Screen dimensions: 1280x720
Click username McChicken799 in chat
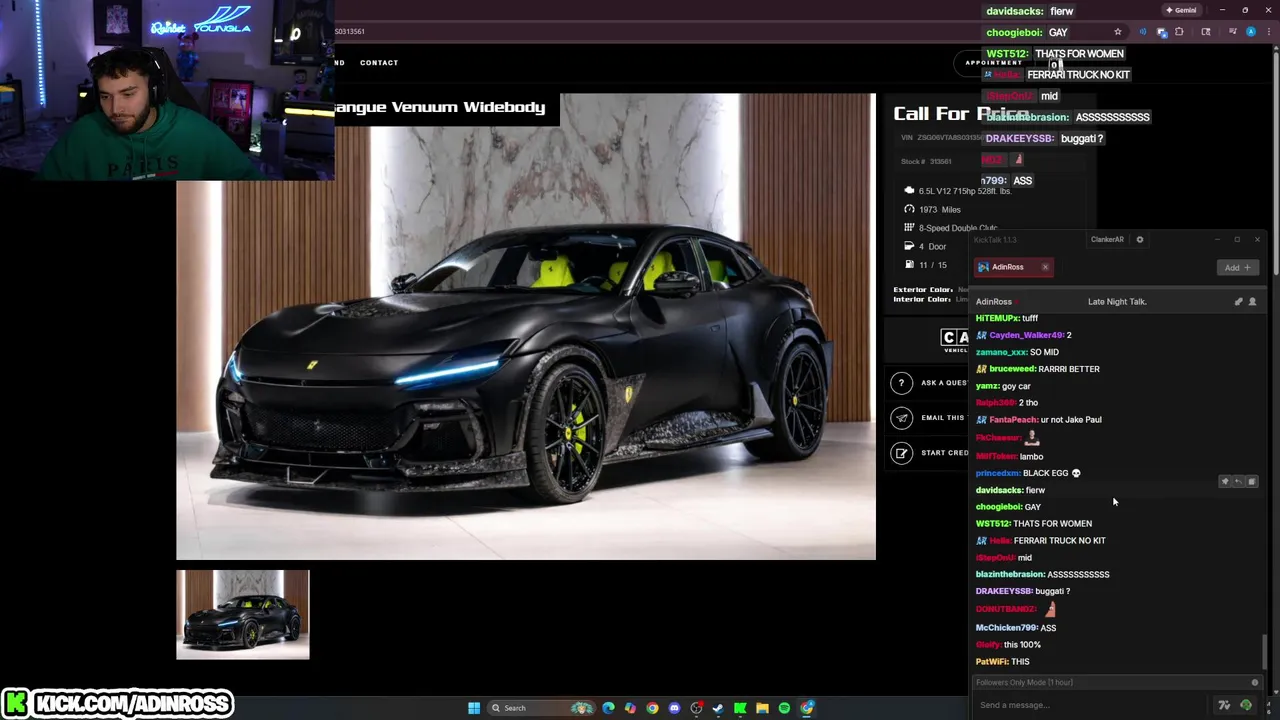[1006, 628]
